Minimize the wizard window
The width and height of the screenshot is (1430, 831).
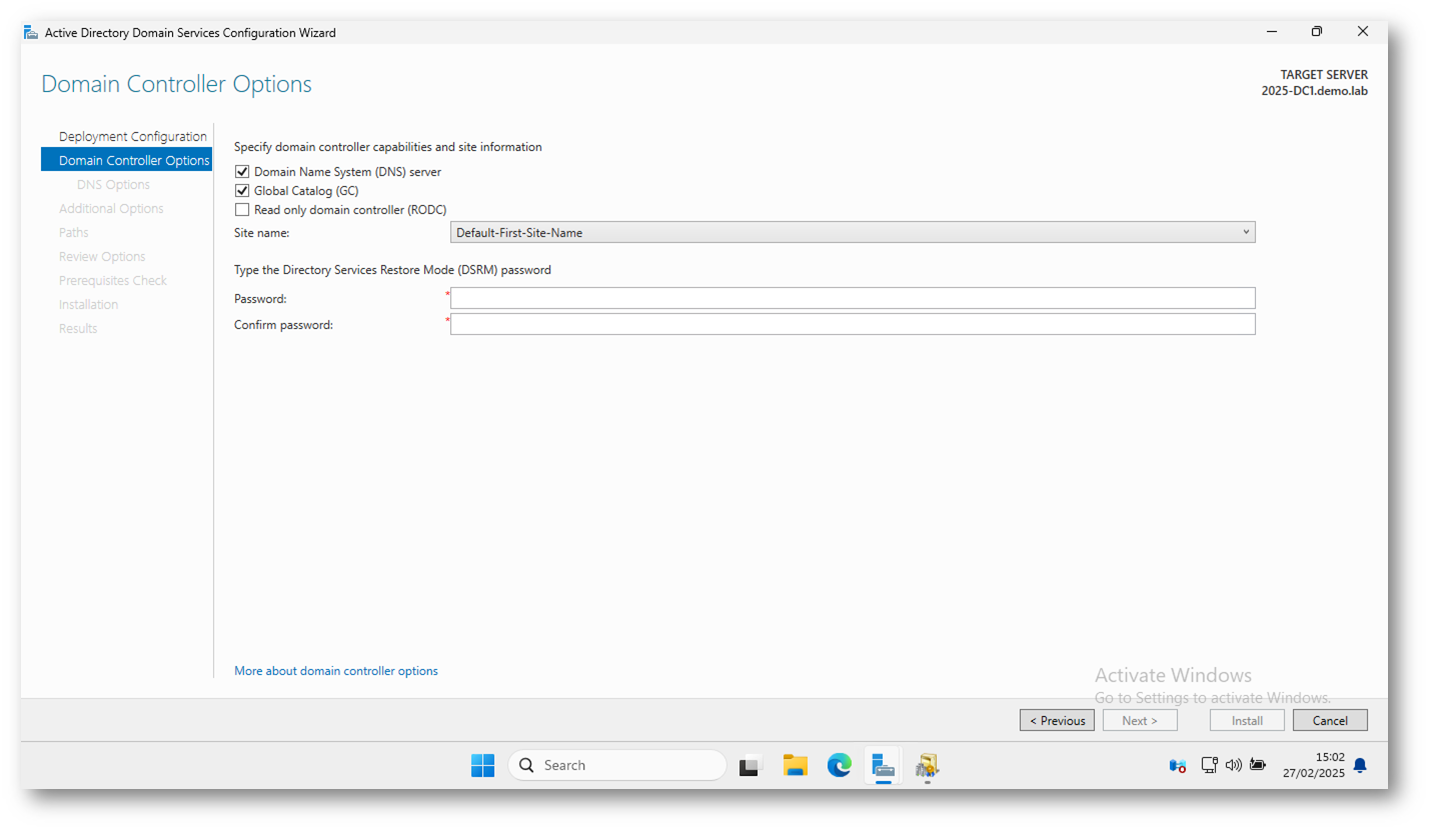1272,32
